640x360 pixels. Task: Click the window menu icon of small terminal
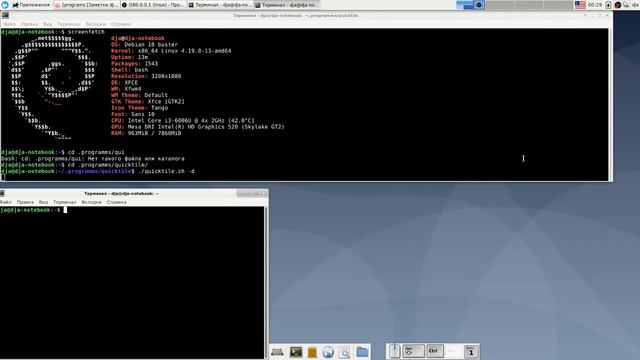point(2,193)
